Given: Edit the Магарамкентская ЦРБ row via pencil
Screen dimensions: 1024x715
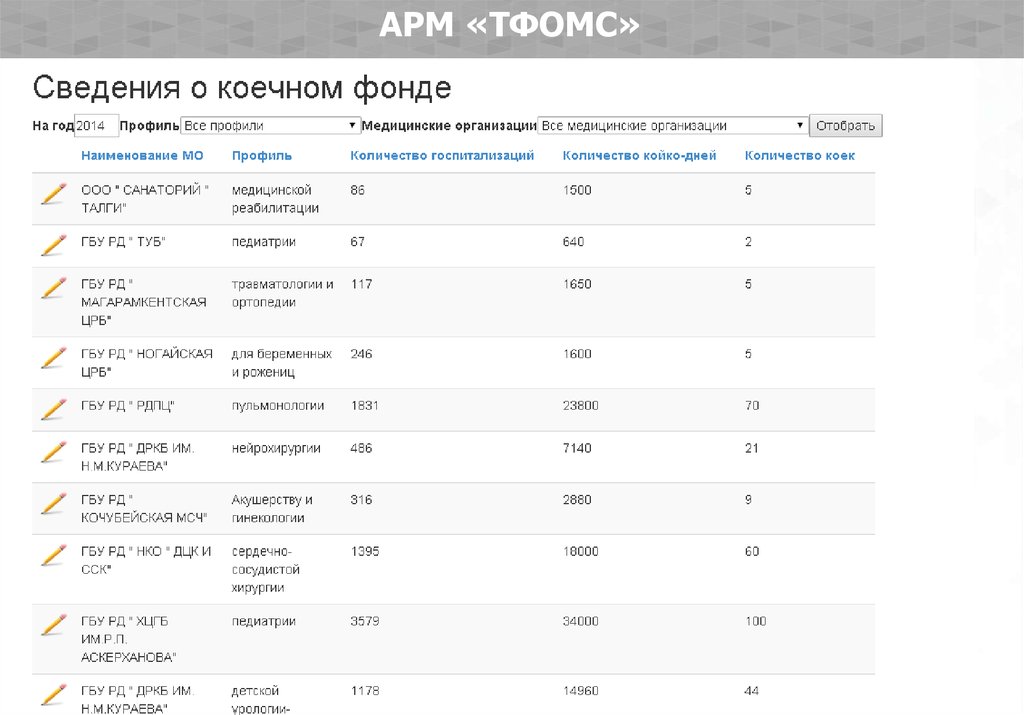Looking at the screenshot, I should click(x=53, y=287).
